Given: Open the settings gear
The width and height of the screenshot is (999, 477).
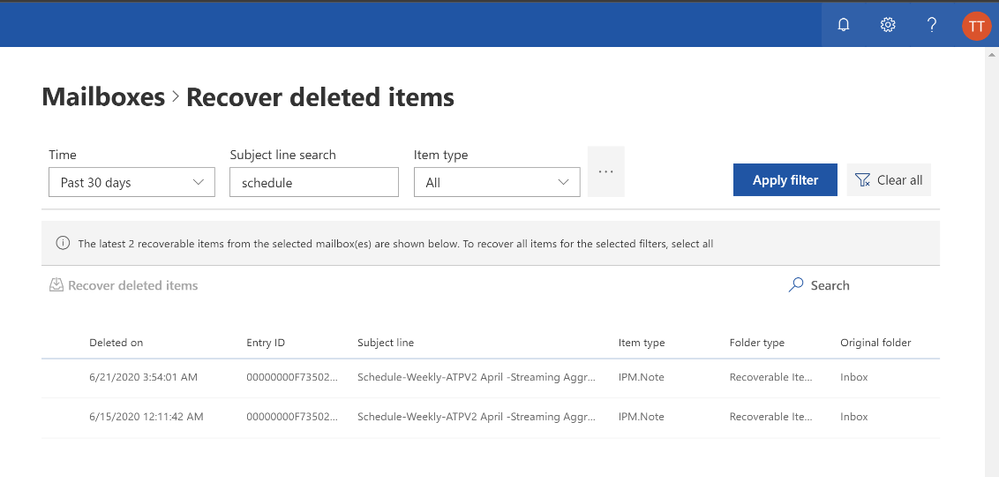Looking at the screenshot, I should [888, 25].
